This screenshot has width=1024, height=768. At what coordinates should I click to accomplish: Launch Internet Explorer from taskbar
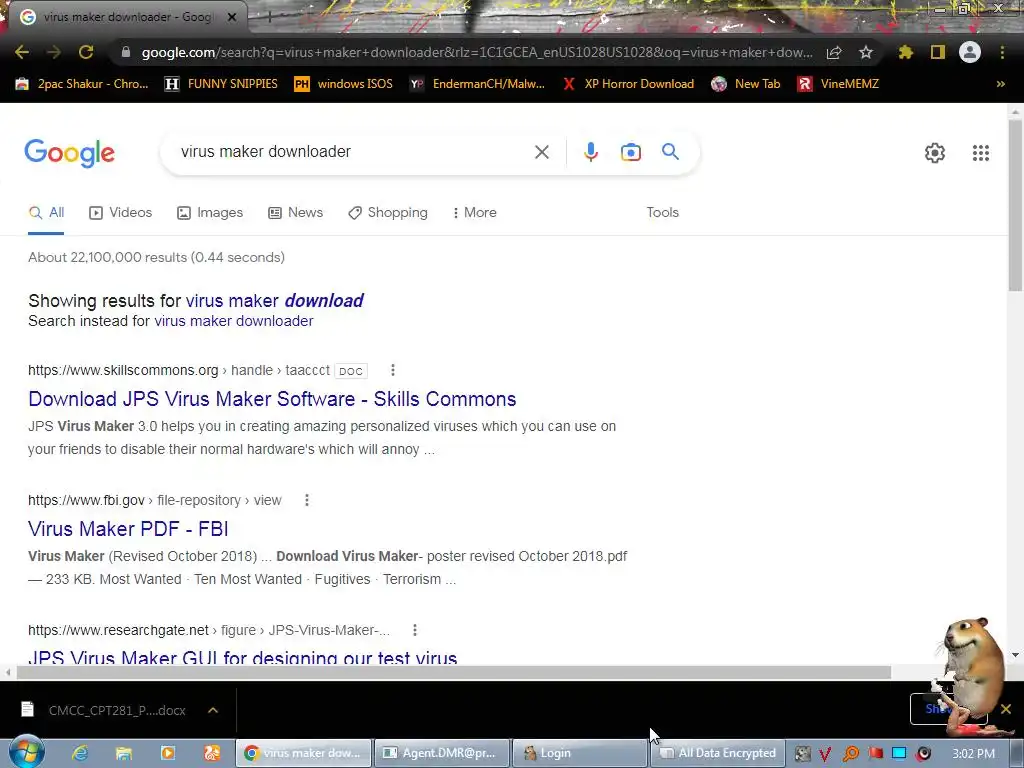[x=80, y=753]
